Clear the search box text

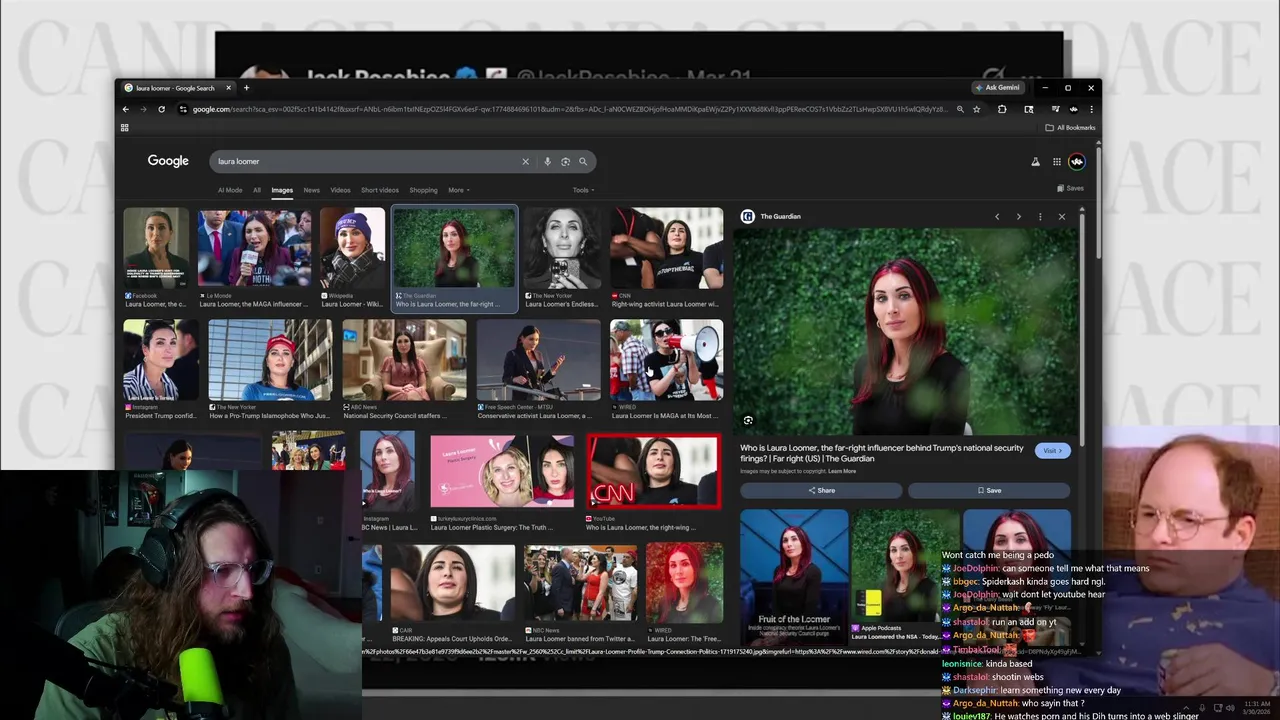click(x=525, y=161)
